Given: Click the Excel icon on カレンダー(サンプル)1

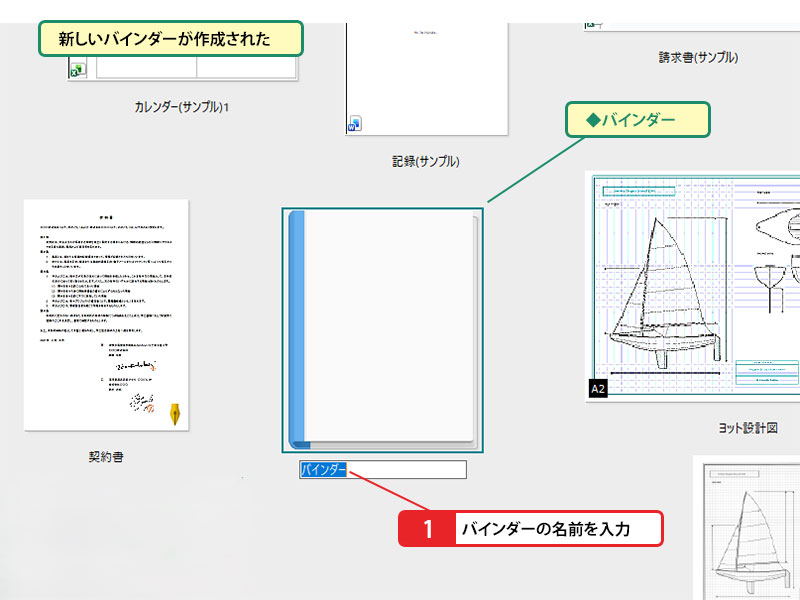Looking at the screenshot, I should pyautogui.click(x=78, y=69).
